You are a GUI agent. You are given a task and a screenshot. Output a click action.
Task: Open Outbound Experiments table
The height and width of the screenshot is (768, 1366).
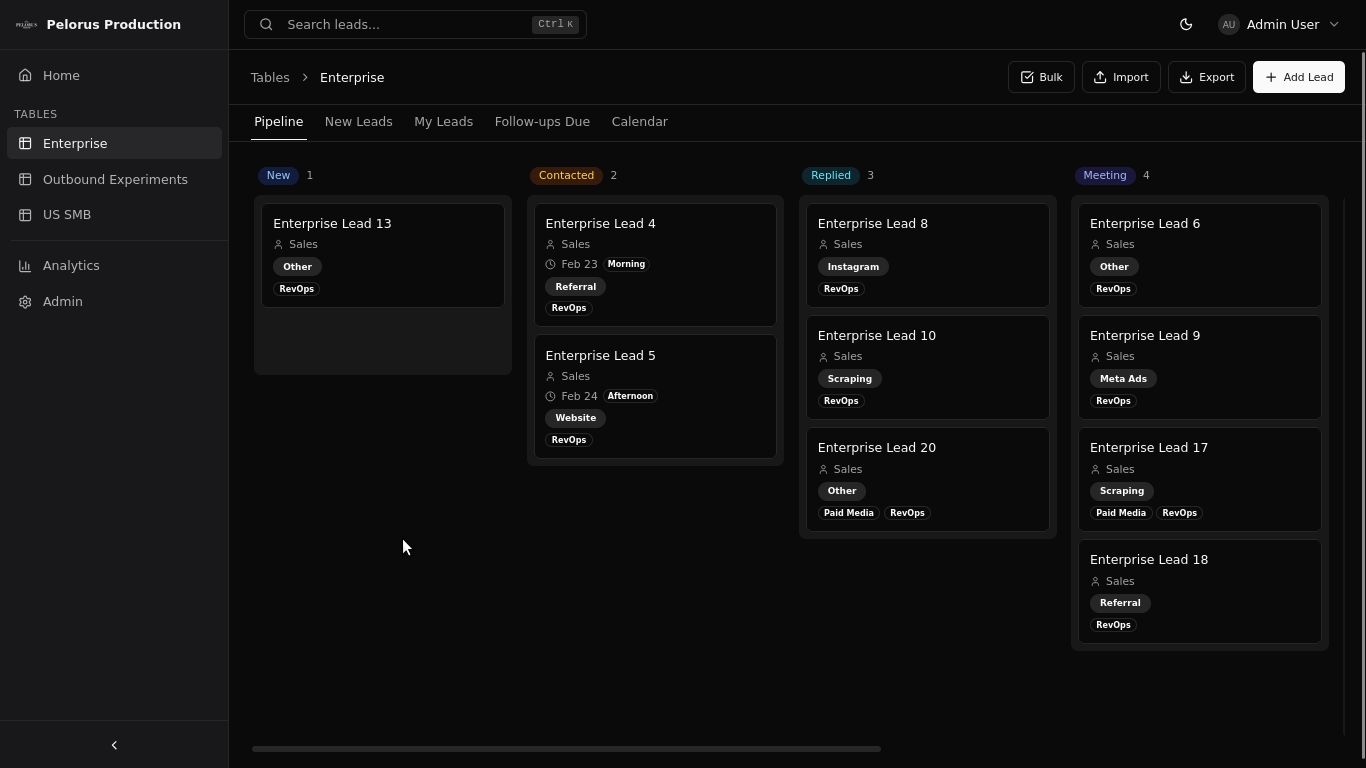click(x=114, y=179)
